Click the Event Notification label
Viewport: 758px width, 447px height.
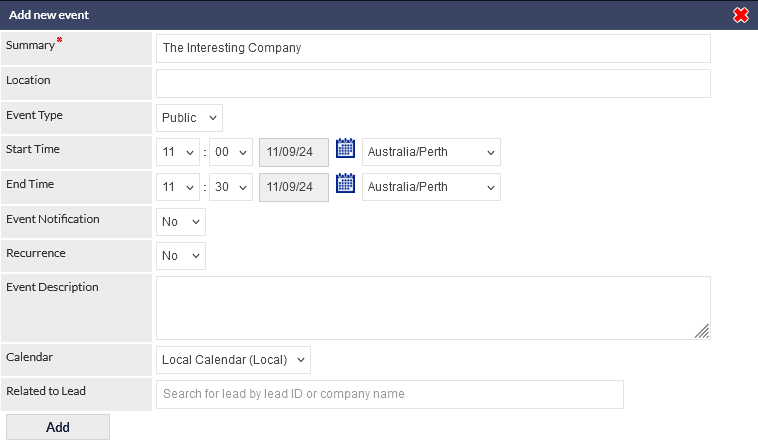click(x=53, y=219)
